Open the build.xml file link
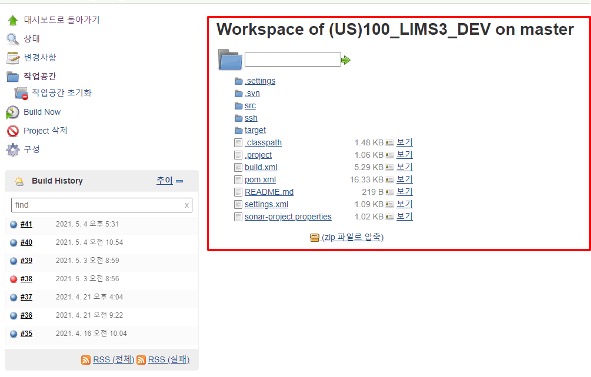This screenshot has height=377, width=591. 261,167
